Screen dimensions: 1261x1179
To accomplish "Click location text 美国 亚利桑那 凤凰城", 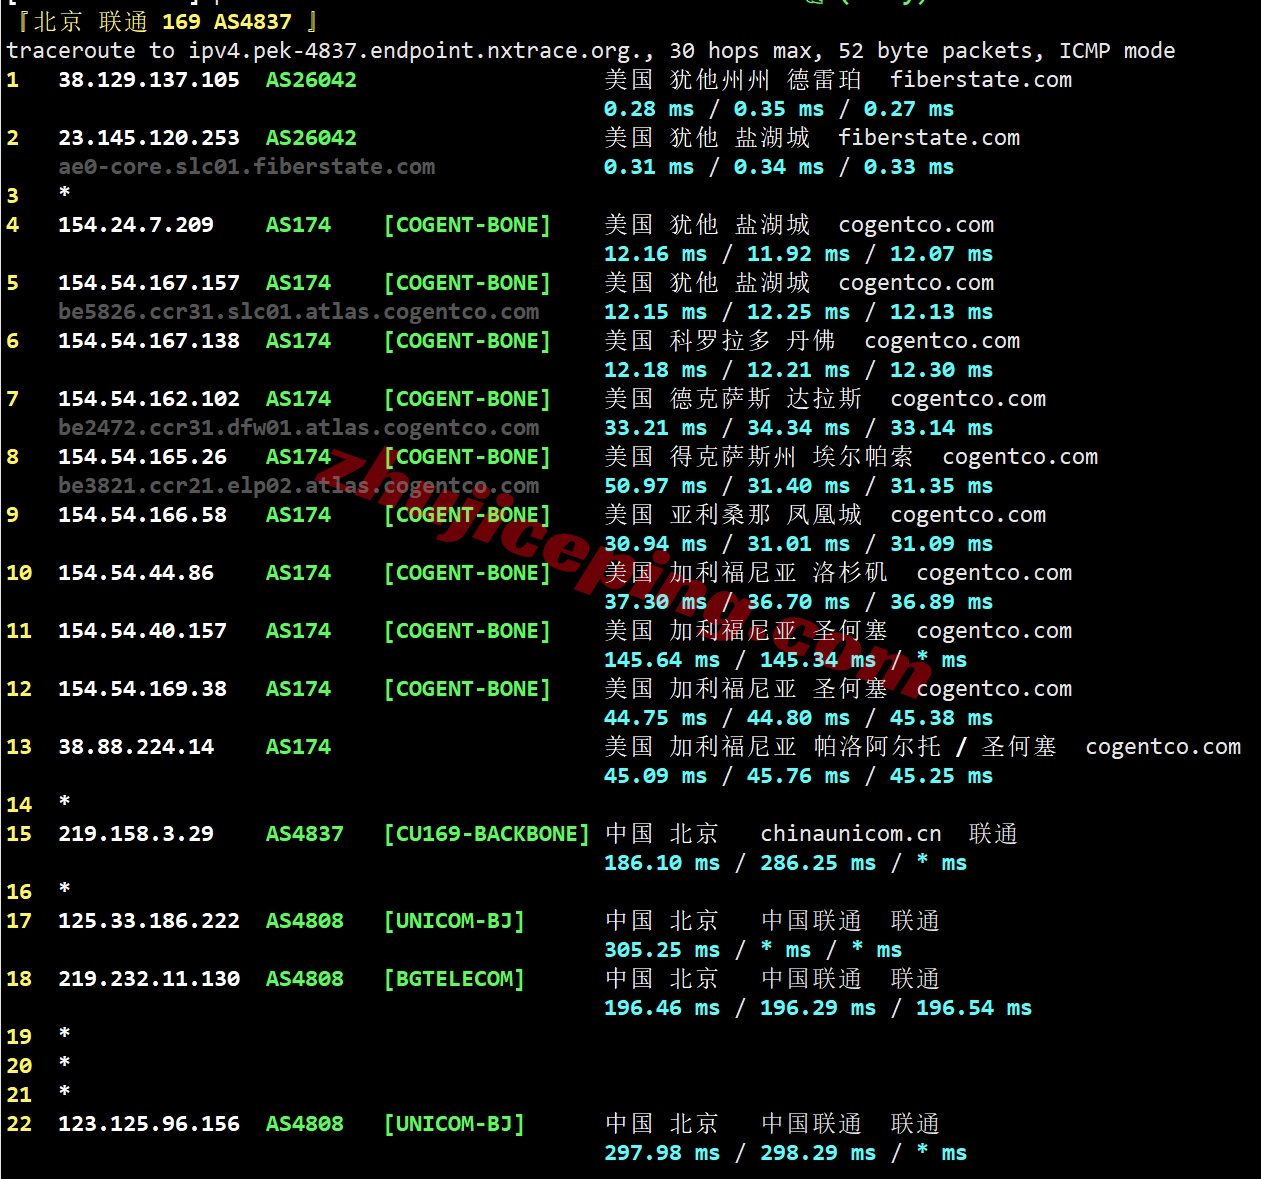I will 733,515.
